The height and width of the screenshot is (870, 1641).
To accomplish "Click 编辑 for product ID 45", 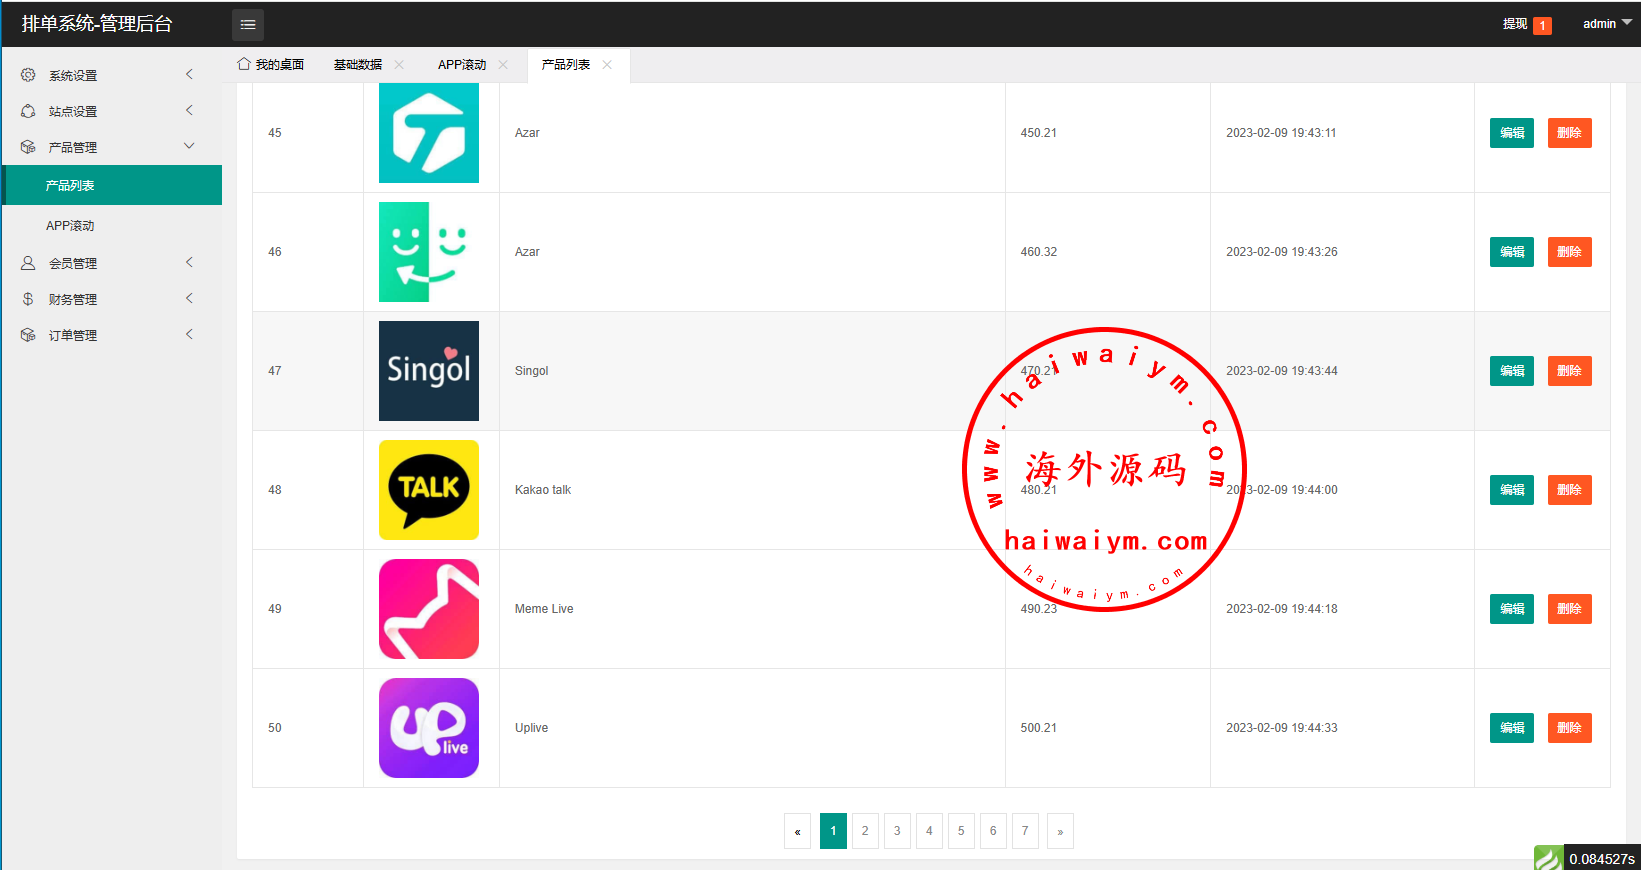I will click(x=1512, y=133).
